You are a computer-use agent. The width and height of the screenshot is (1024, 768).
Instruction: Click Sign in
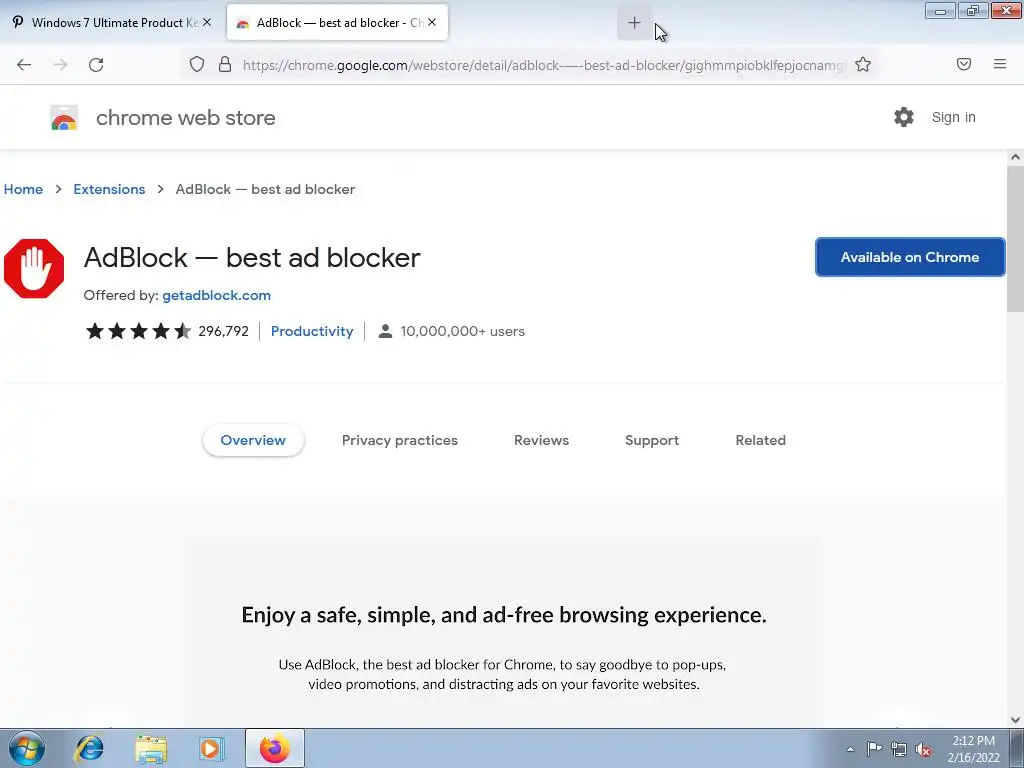pos(953,117)
